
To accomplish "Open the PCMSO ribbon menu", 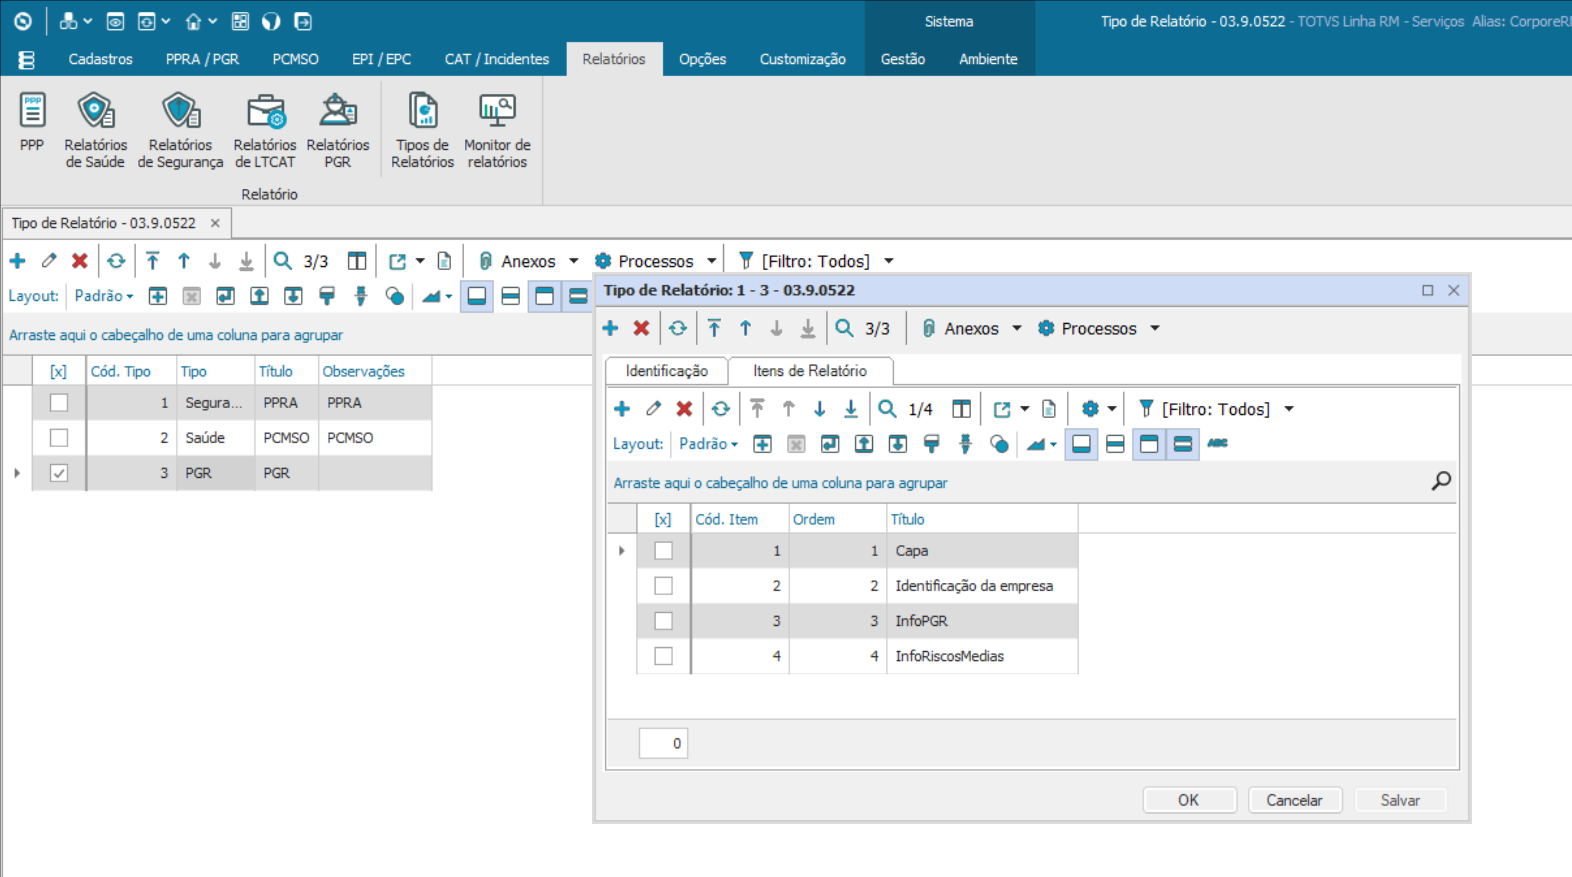I will [295, 59].
